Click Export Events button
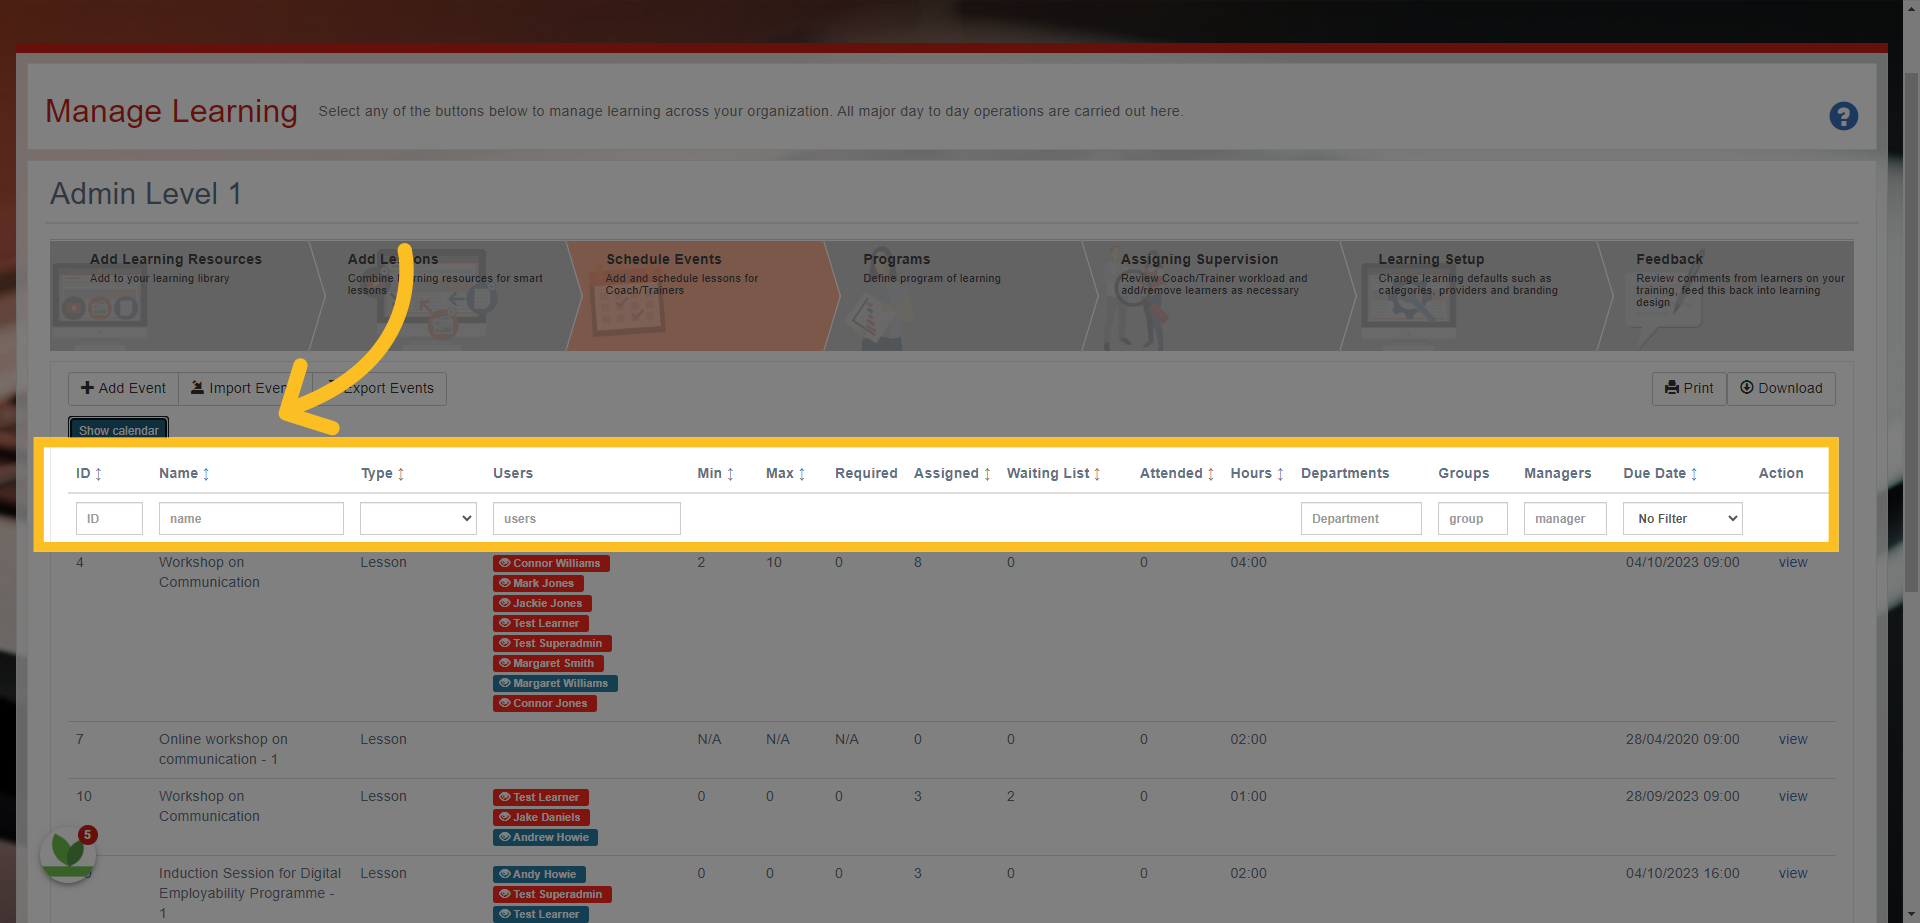 (x=380, y=389)
